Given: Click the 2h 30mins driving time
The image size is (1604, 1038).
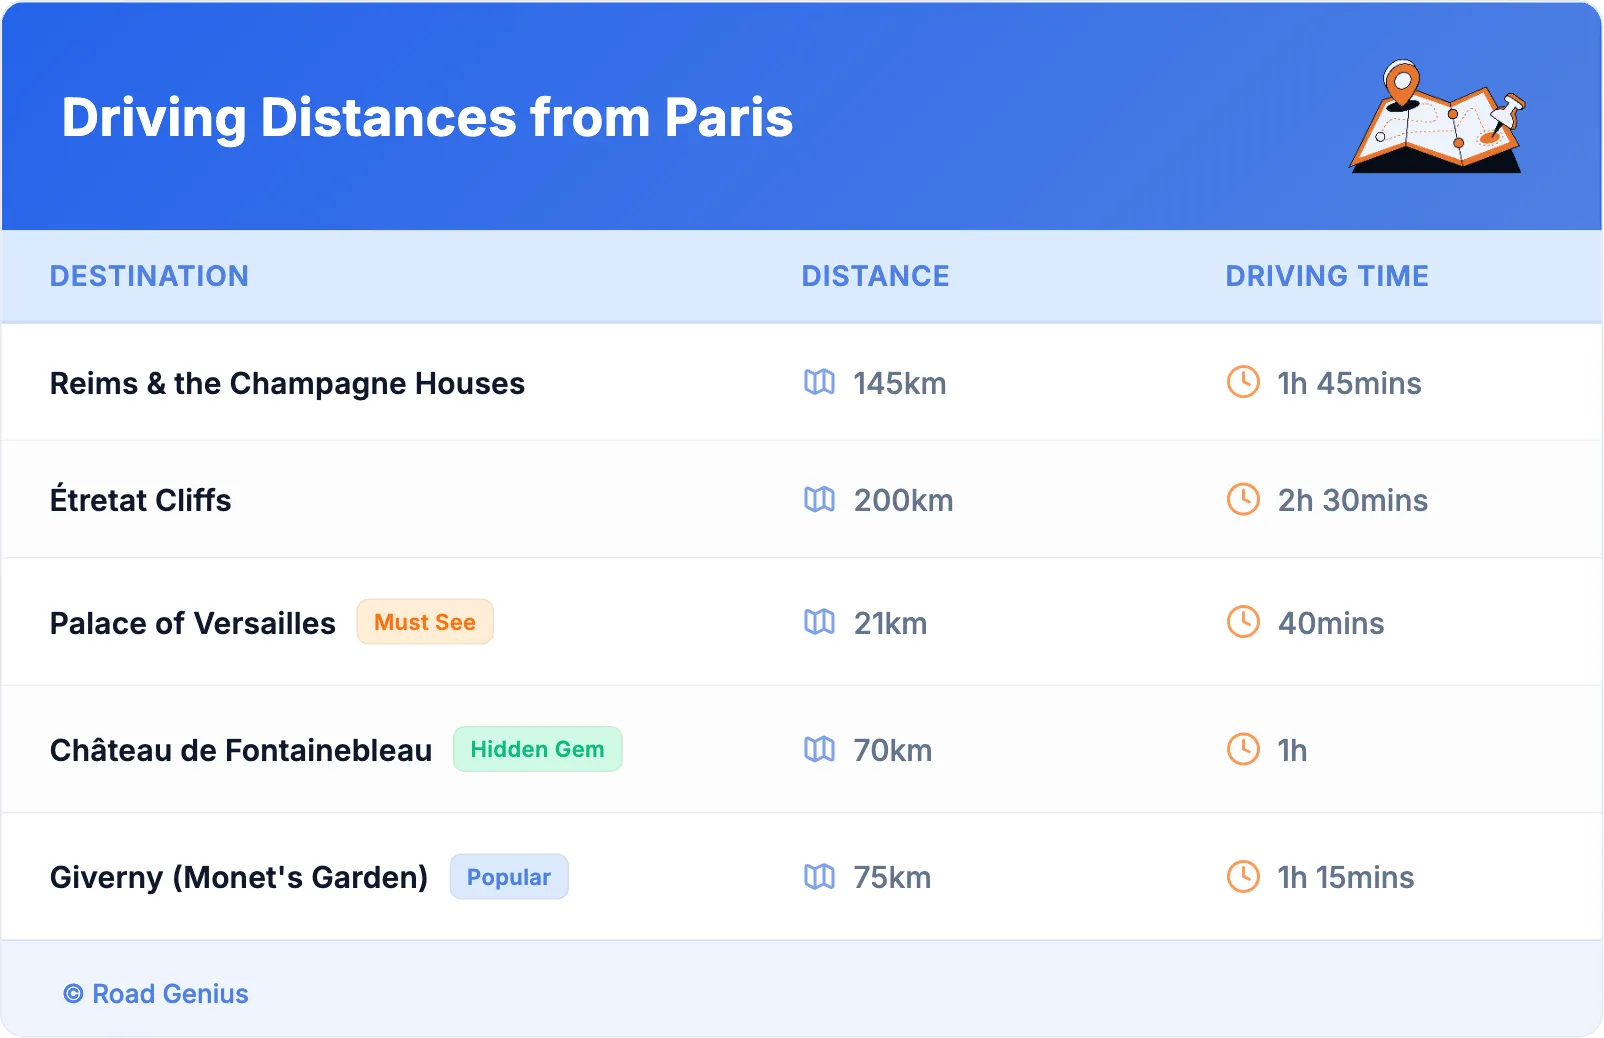Looking at the screenshot, I should coord(1352,500).
